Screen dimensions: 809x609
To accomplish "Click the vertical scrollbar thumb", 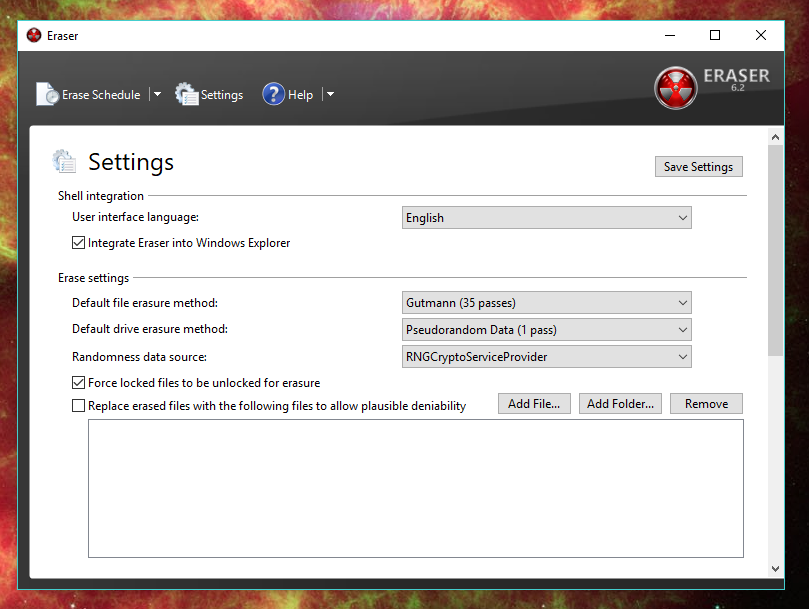I will click(775, 250).
